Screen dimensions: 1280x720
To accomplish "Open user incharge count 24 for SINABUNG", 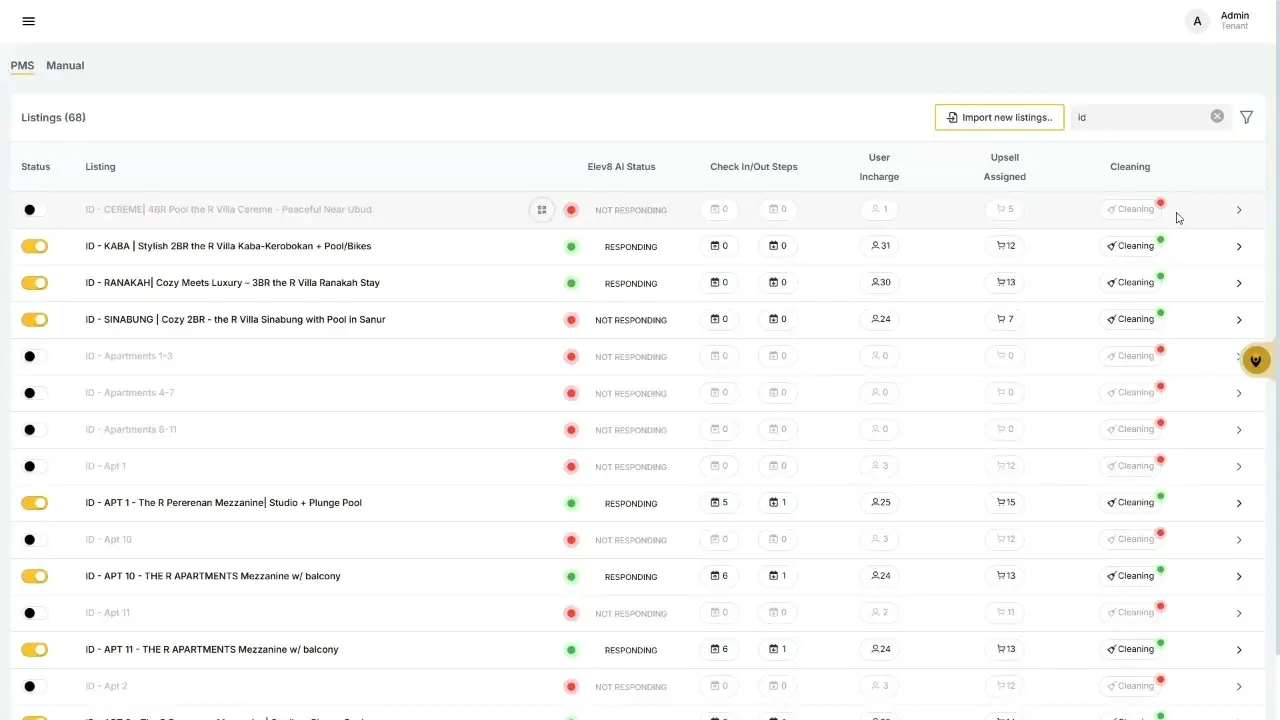I will pyautogui.click(x=880, y=319).
